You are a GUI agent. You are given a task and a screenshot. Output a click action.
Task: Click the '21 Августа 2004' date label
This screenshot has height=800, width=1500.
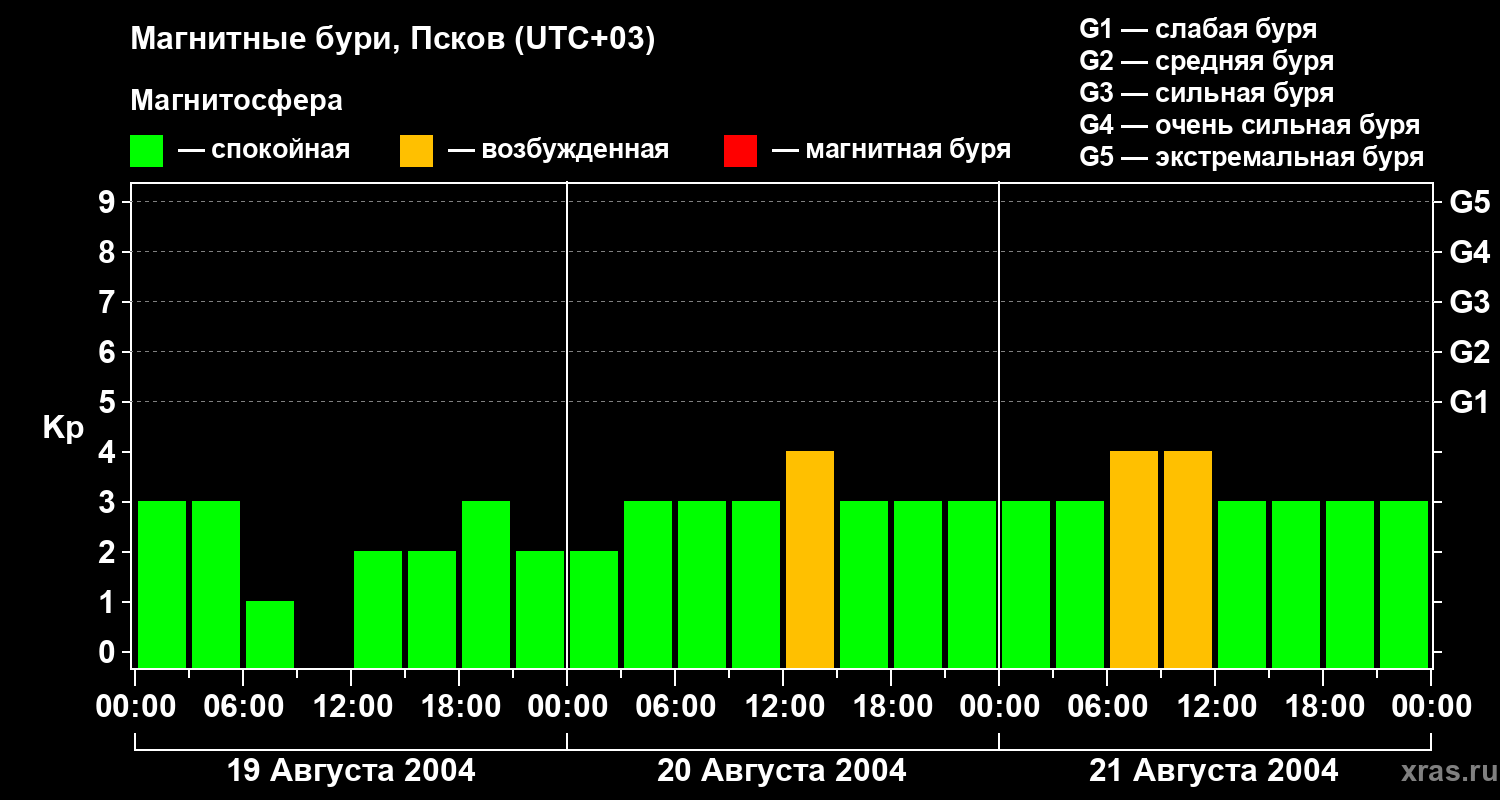tap(1213, 771)
